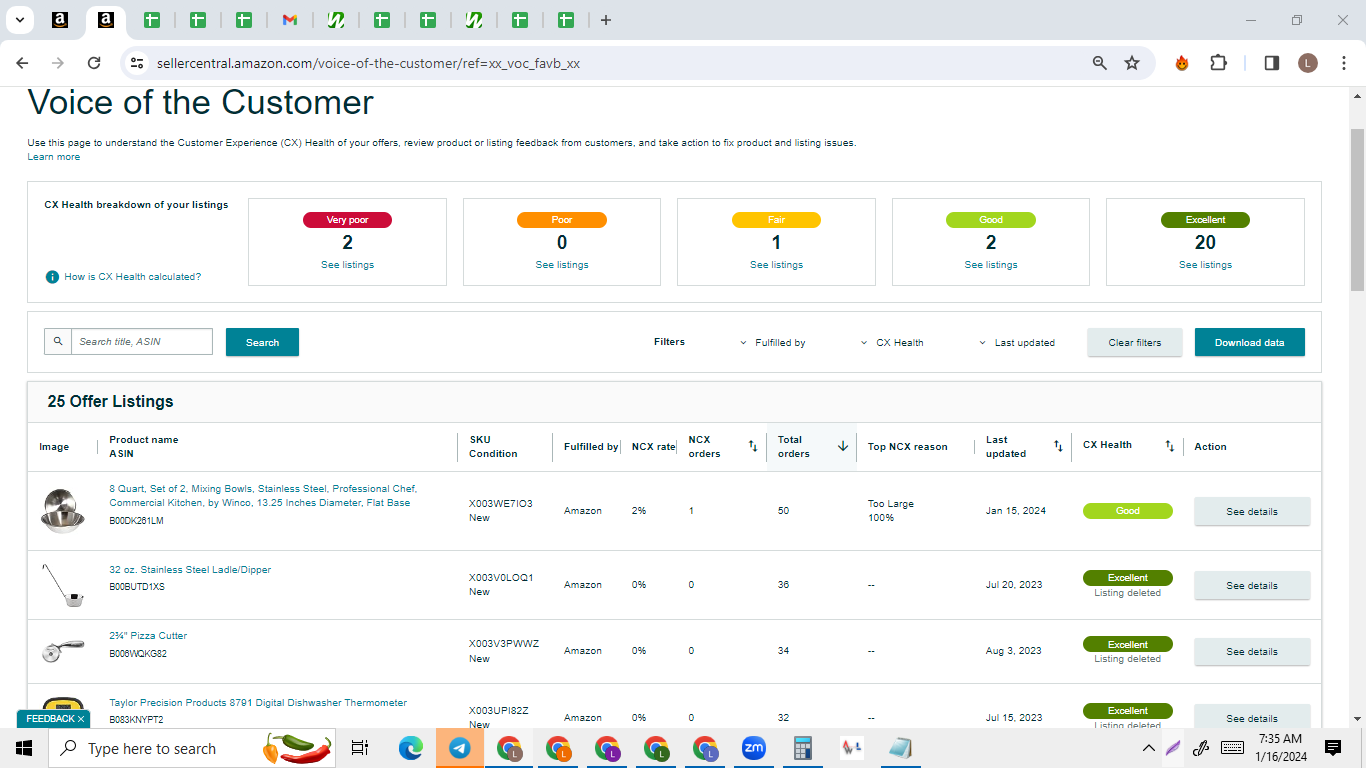
Task: Expand the CX Health filter
Action: click(892, 343)
